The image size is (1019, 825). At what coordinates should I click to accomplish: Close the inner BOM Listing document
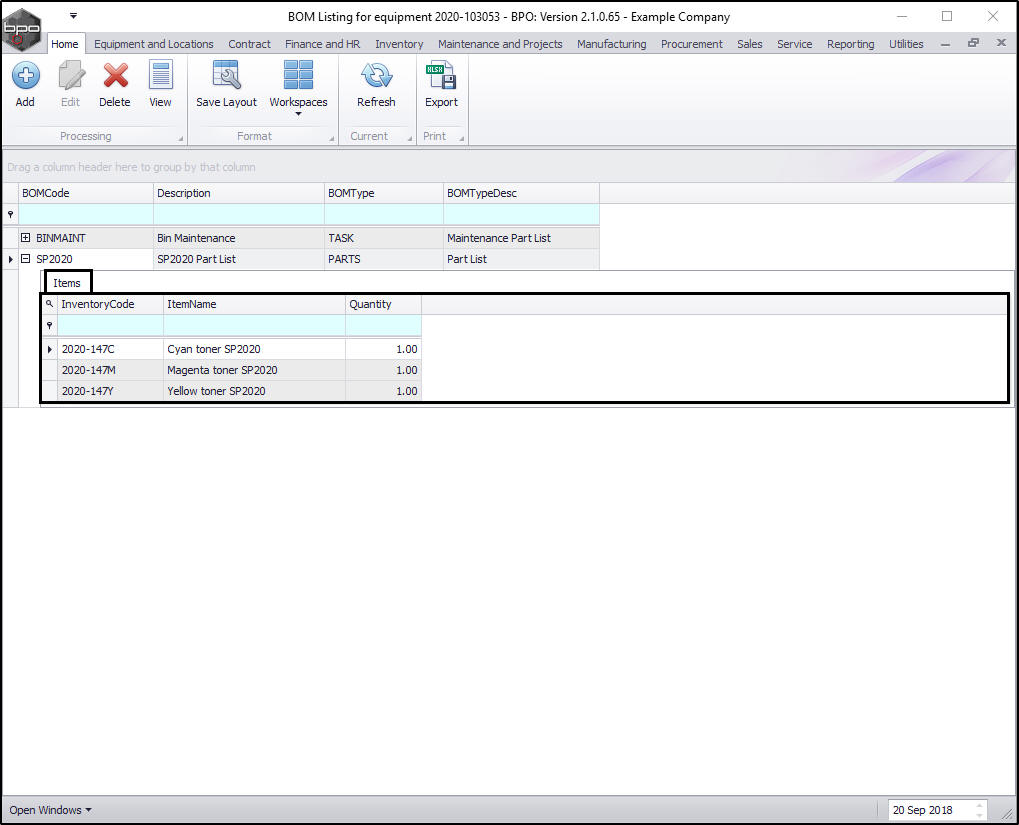[x=1001, y=43]
